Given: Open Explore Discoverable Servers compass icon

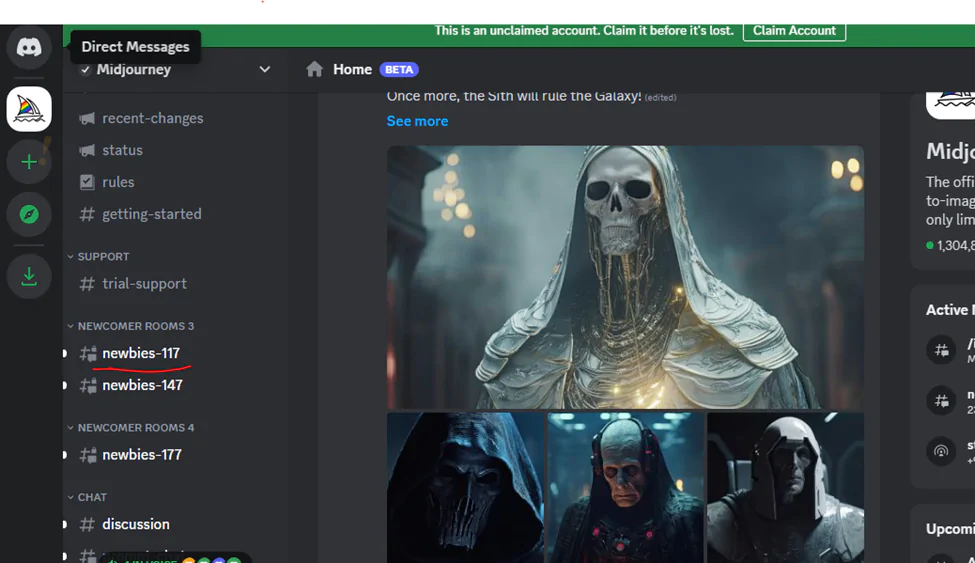Looking at the screenshot, I should click(x=29, y=215).
